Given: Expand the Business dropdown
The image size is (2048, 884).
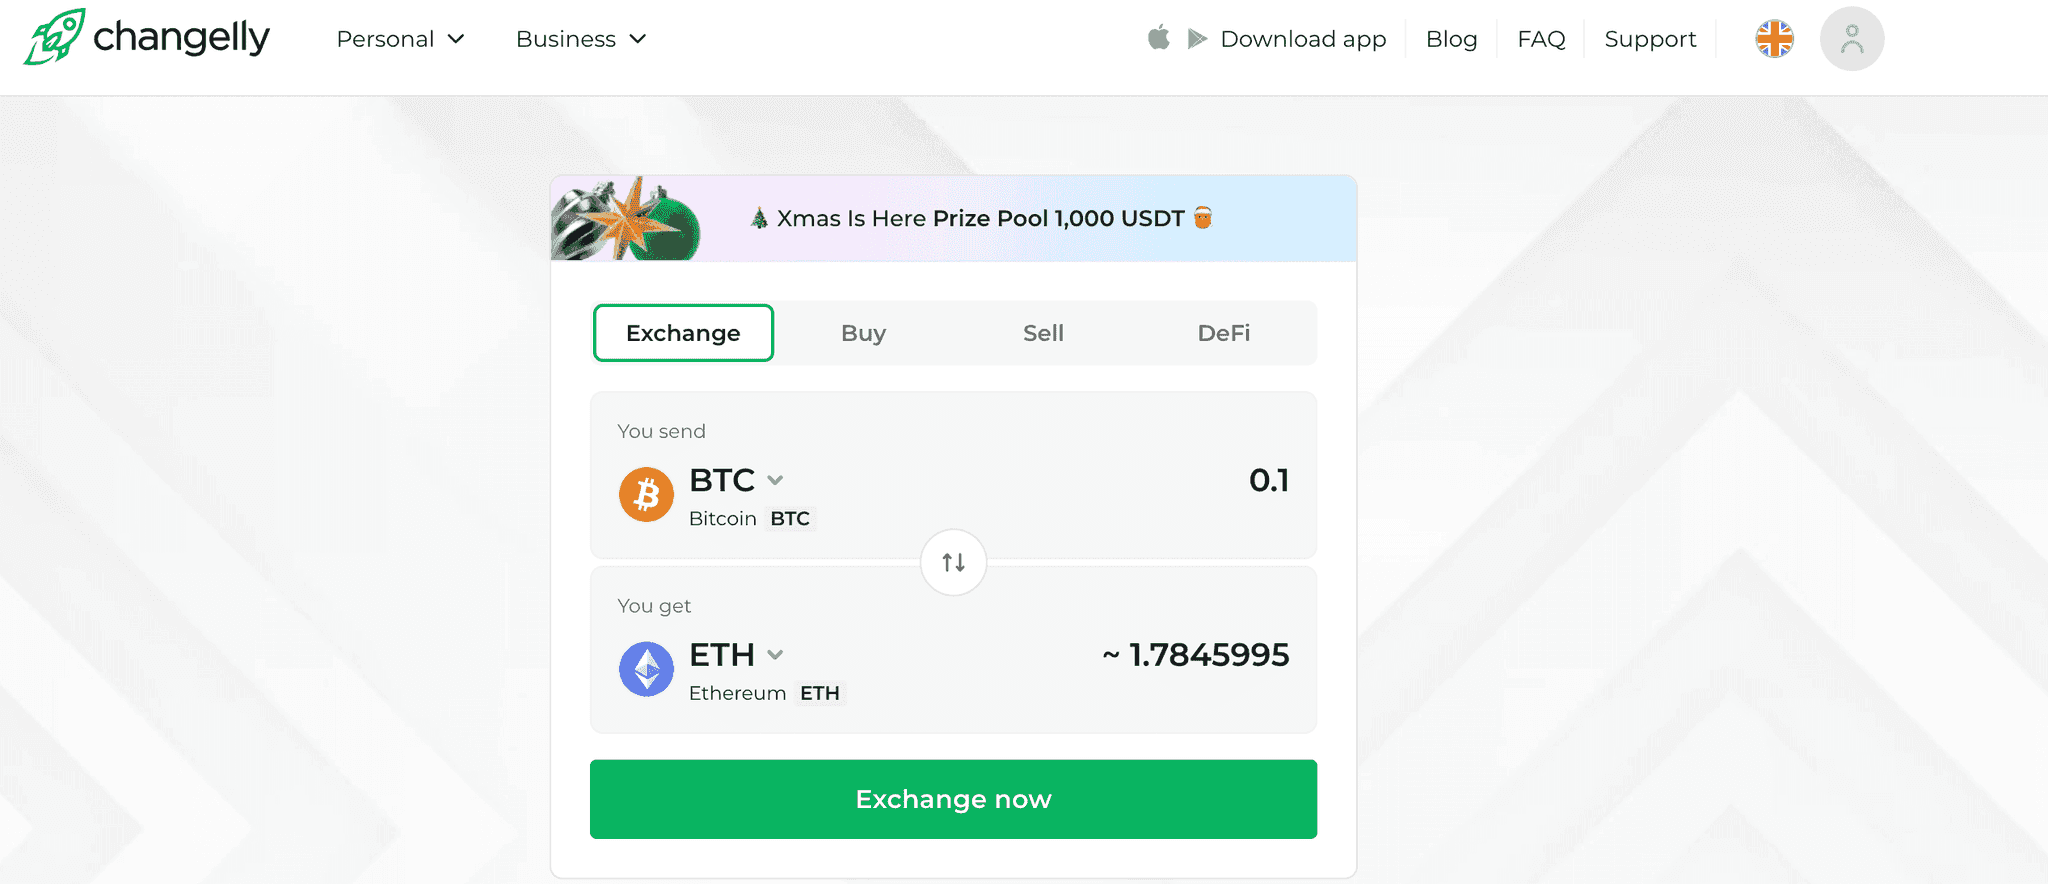Looking at the screenshot, I should (x=580, y=39).
